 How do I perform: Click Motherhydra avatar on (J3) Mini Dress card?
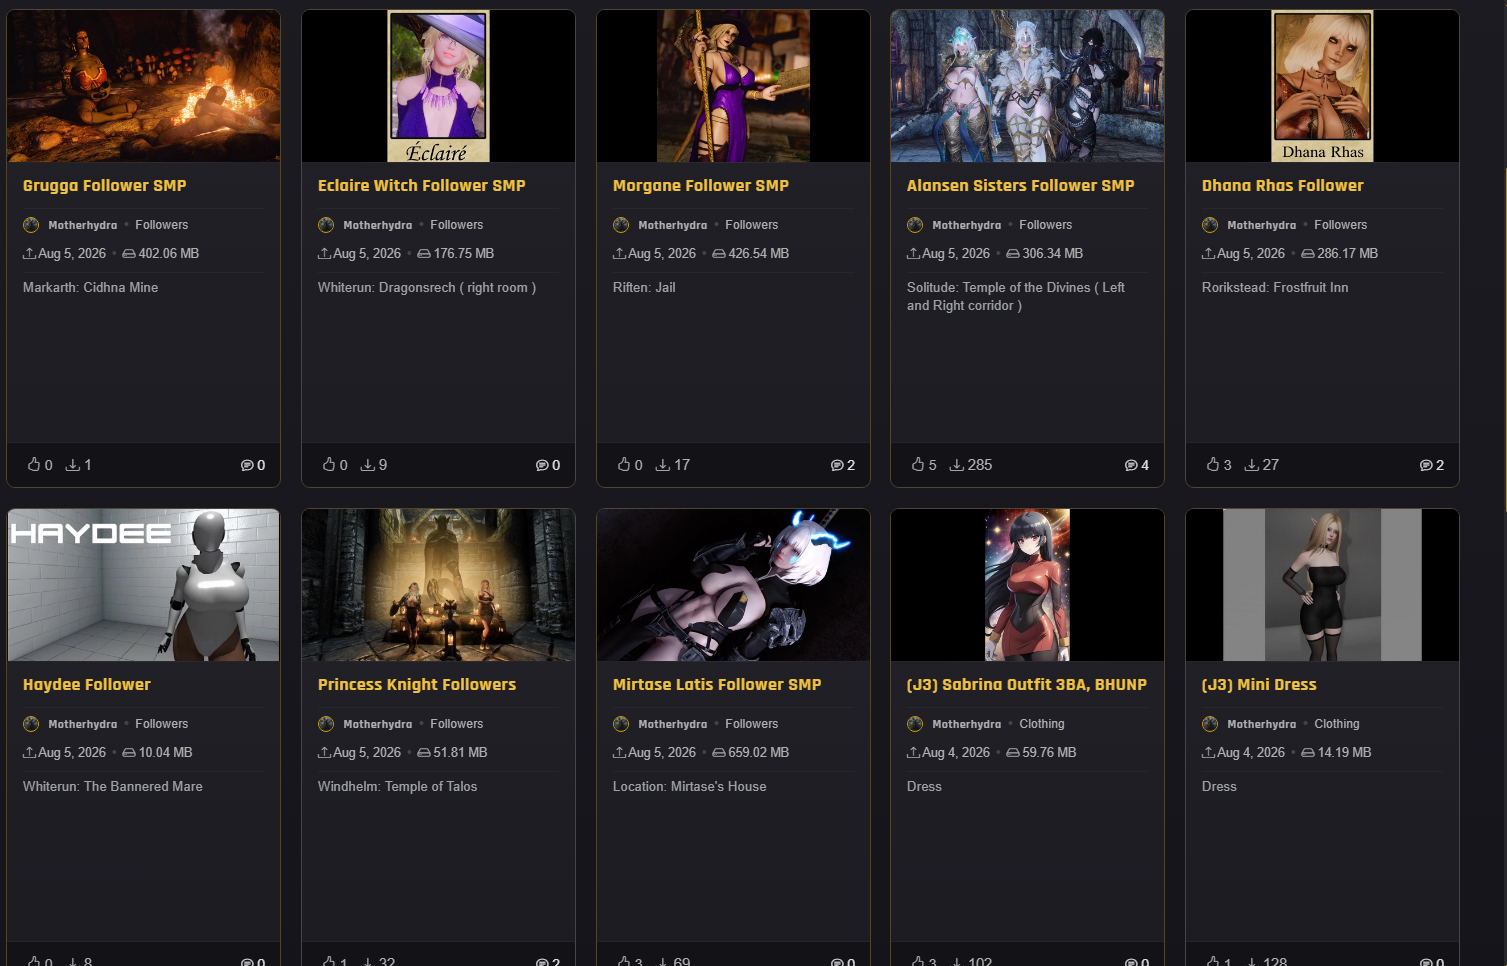tap(1210, 724)
